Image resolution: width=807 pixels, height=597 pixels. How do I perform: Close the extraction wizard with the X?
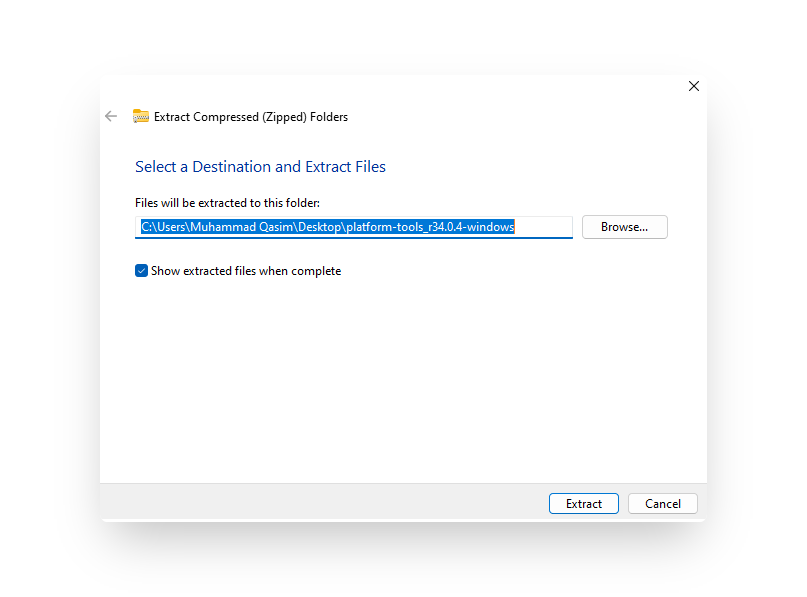pyautogui.click(x=694, y=87)
